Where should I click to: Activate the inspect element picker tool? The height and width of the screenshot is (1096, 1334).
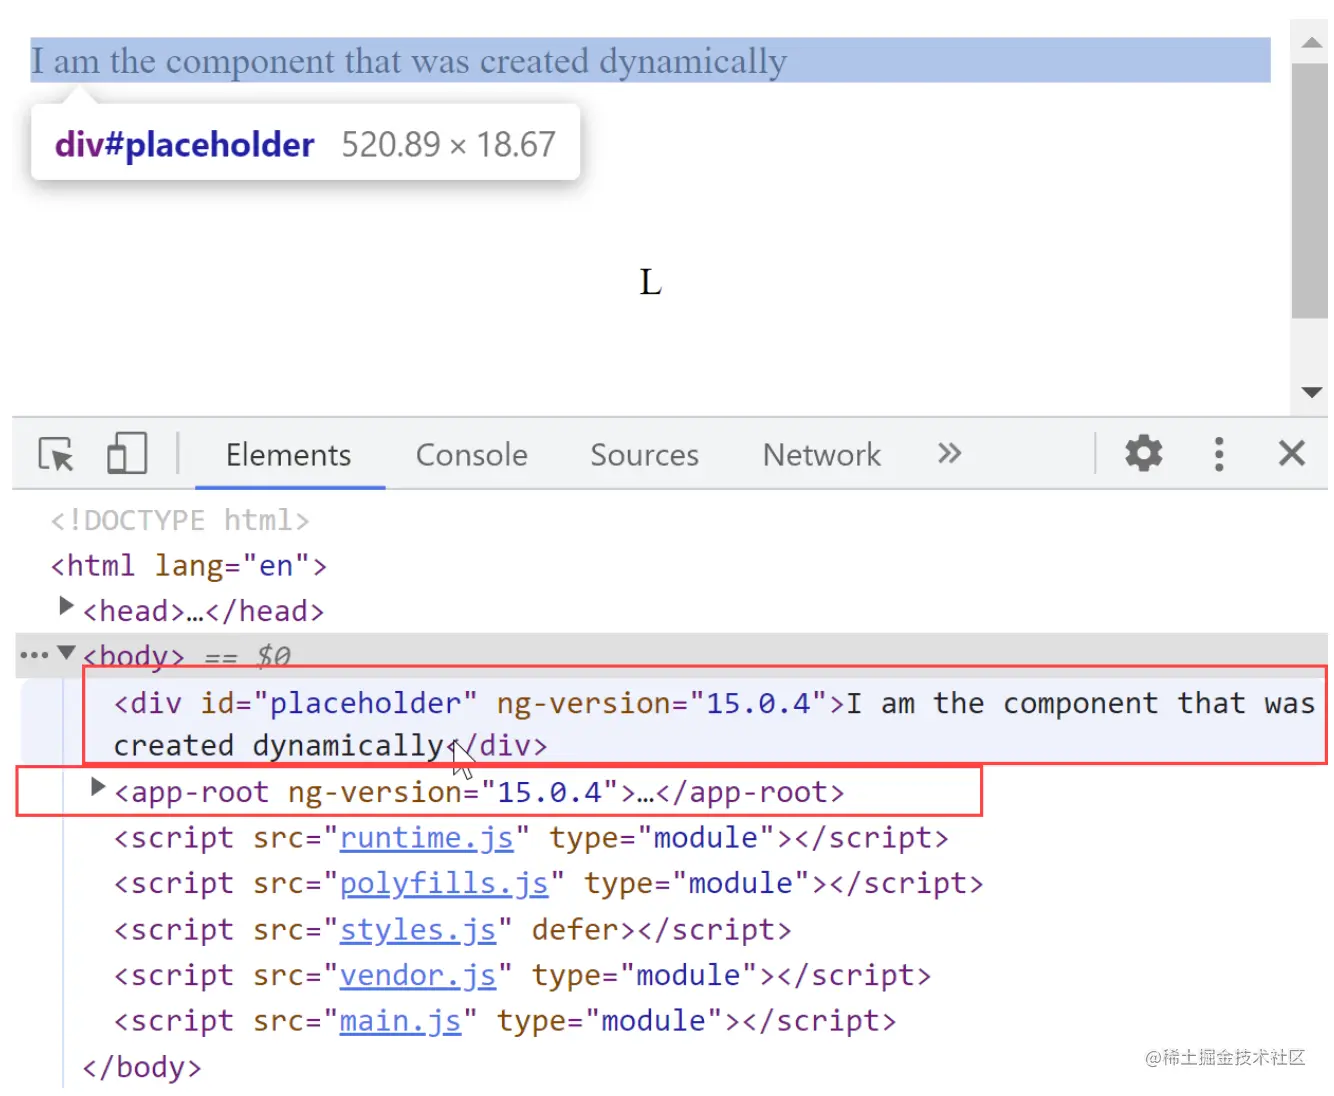point(56,455)
